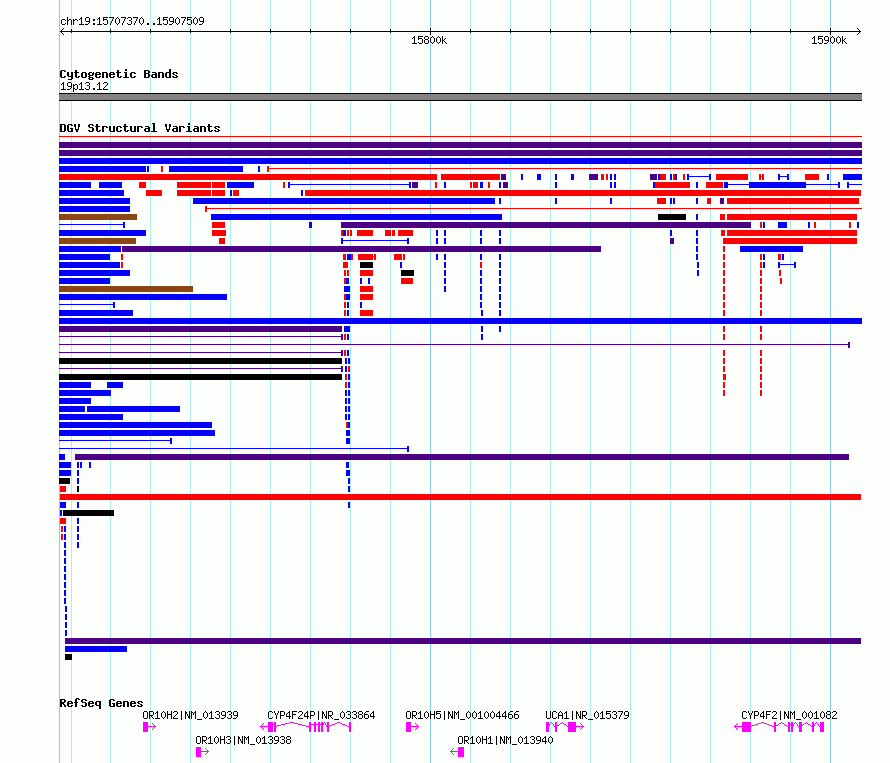Click the long red variant spanning the region
890x763 pixels.
coord(460,497)
